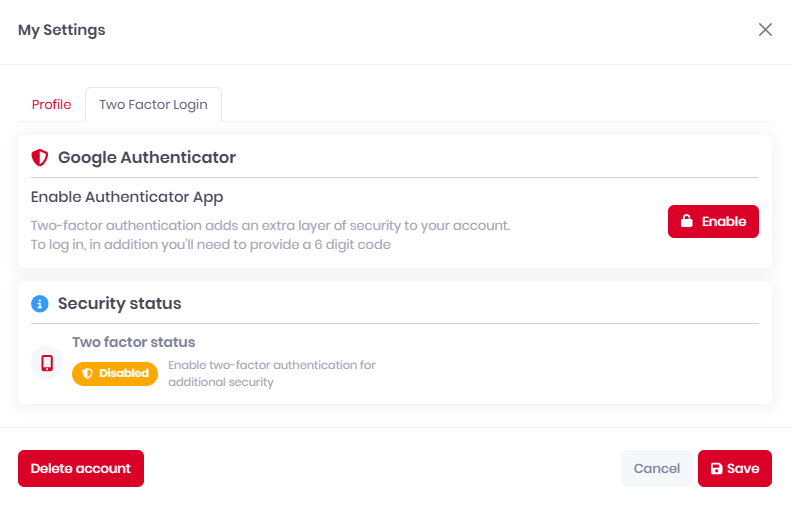Click the orange Disabled status badge

pos(115,374)
